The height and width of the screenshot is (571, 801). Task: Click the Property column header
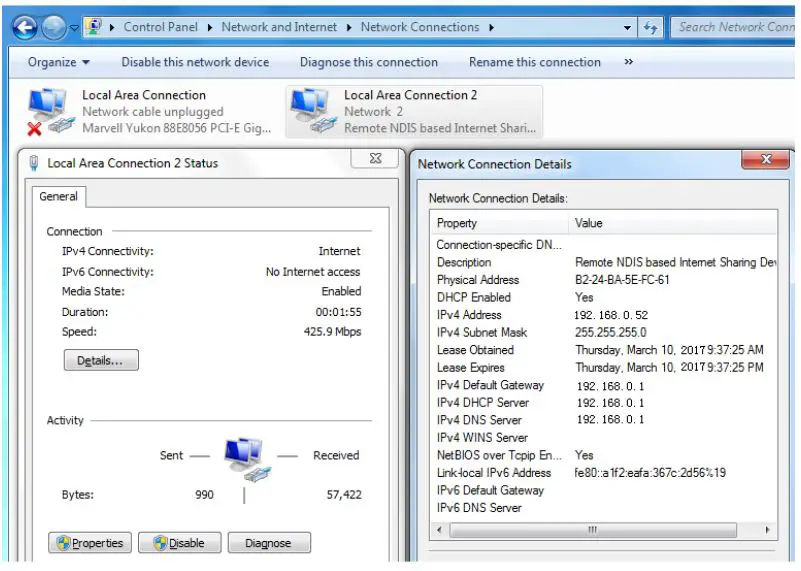point(500,223)
